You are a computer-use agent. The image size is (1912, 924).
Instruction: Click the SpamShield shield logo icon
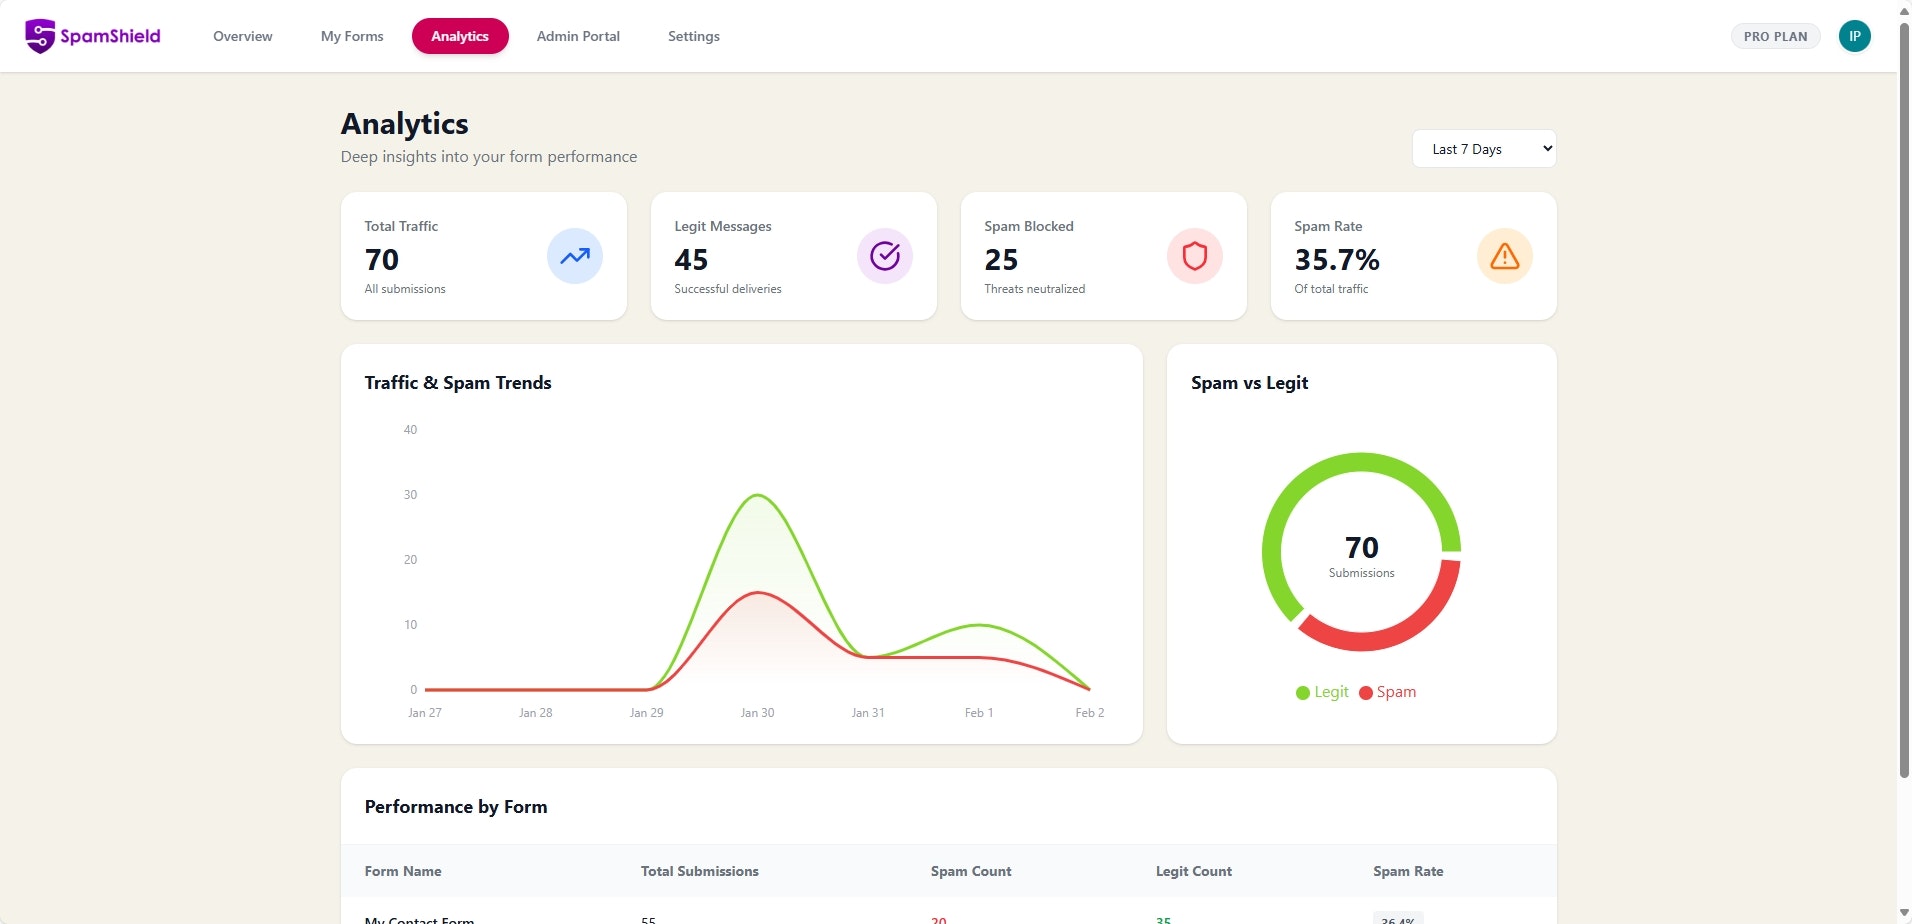tap(40, 36)
